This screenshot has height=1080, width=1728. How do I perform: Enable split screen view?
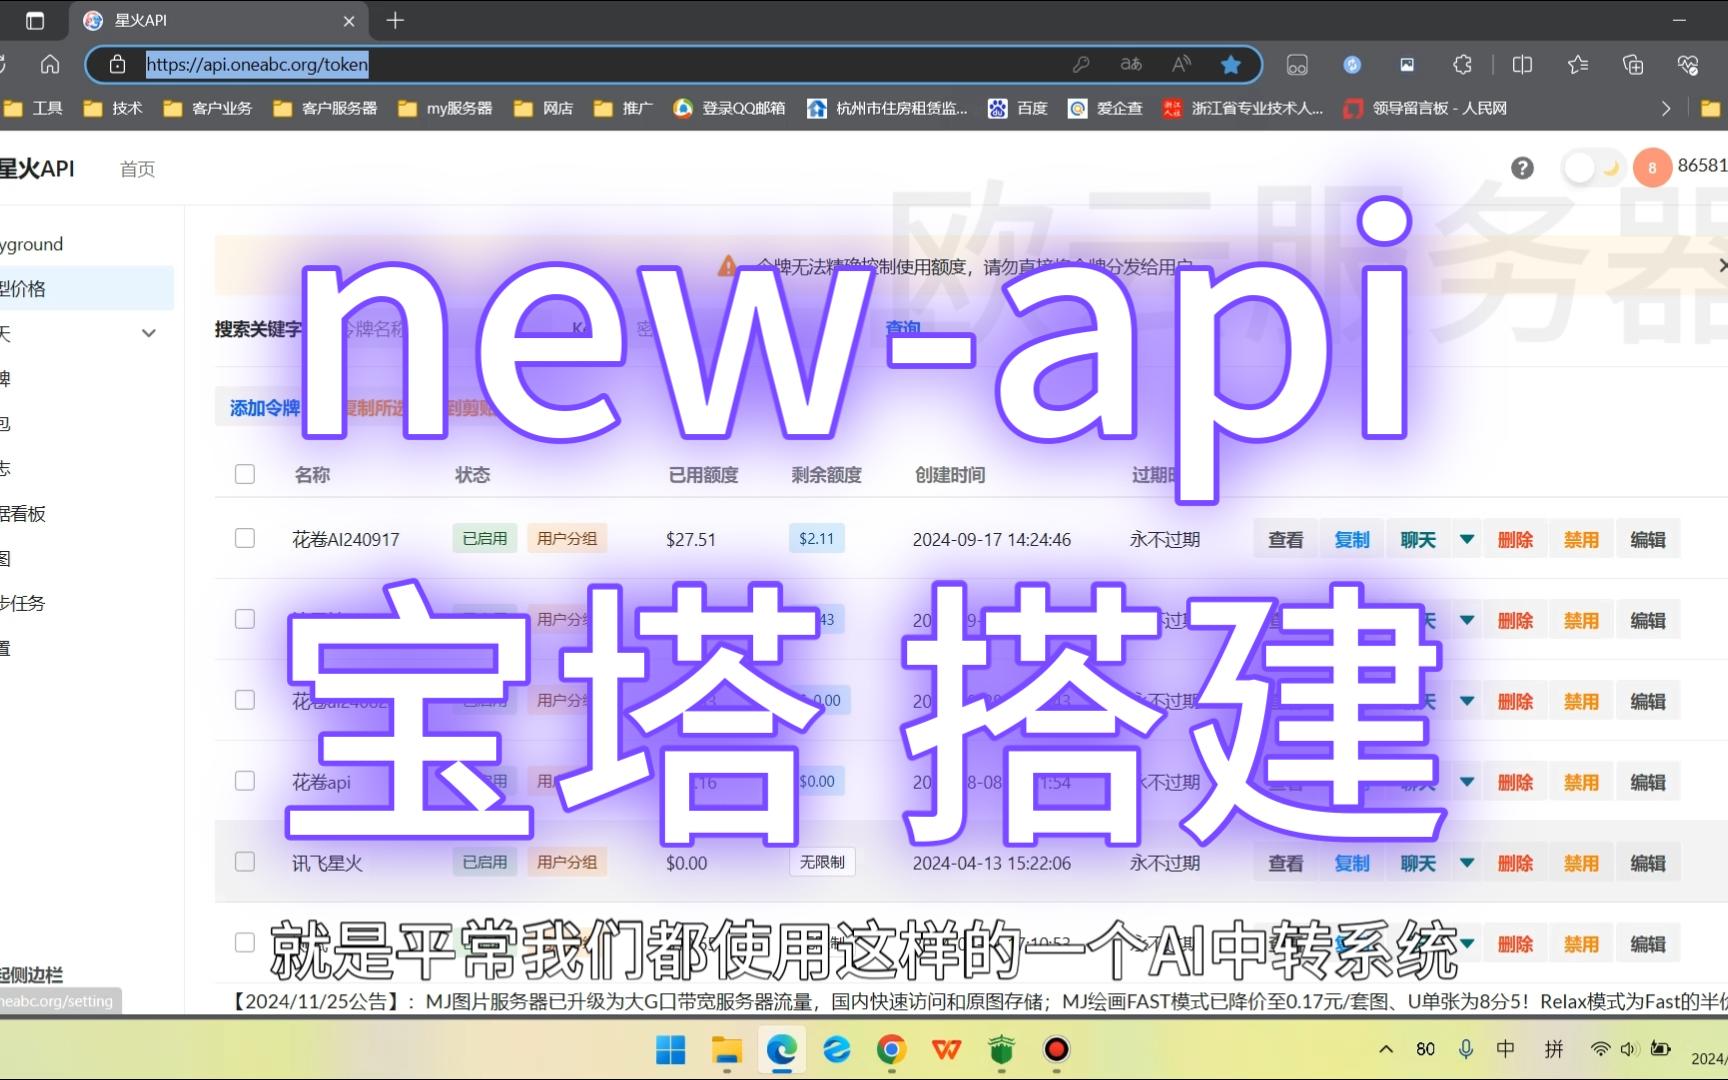(x=1523, y=65)
